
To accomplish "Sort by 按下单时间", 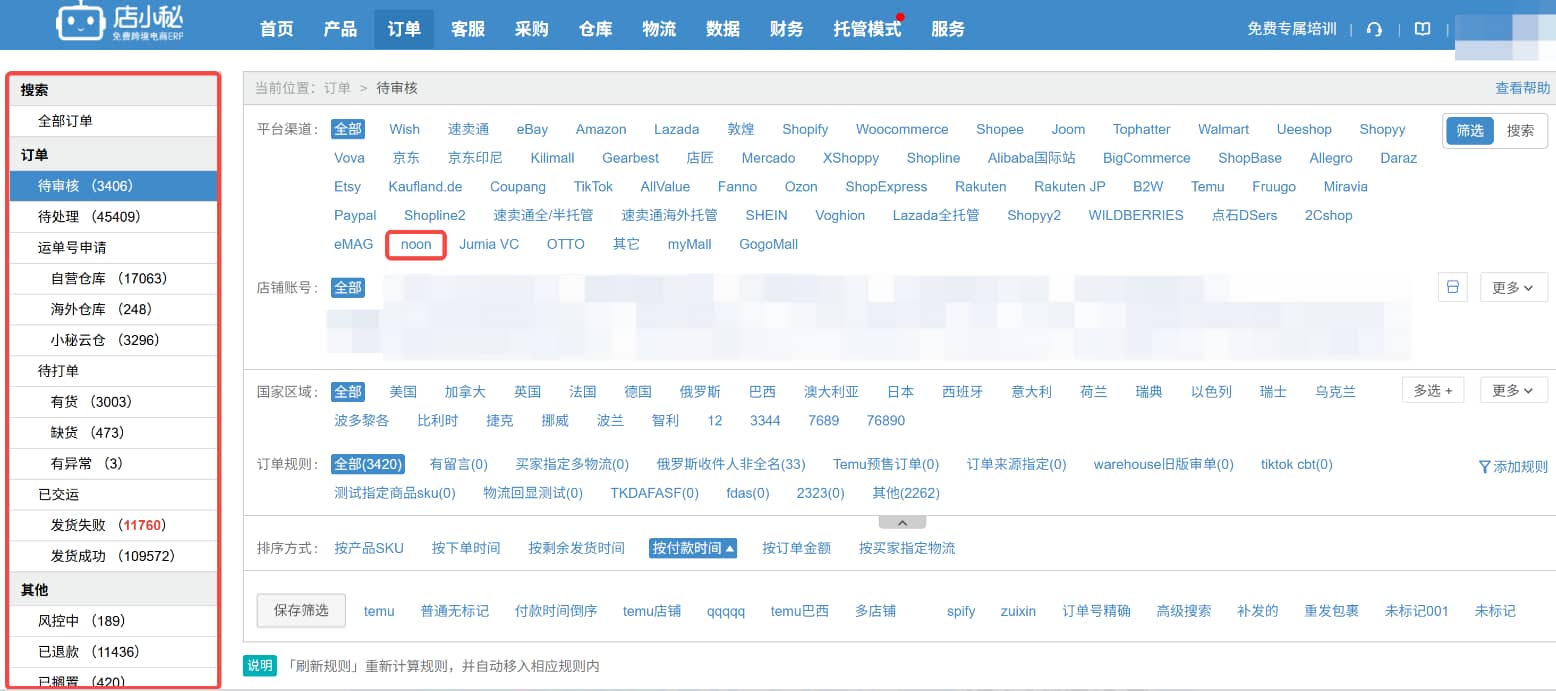I will click(466, 548).
